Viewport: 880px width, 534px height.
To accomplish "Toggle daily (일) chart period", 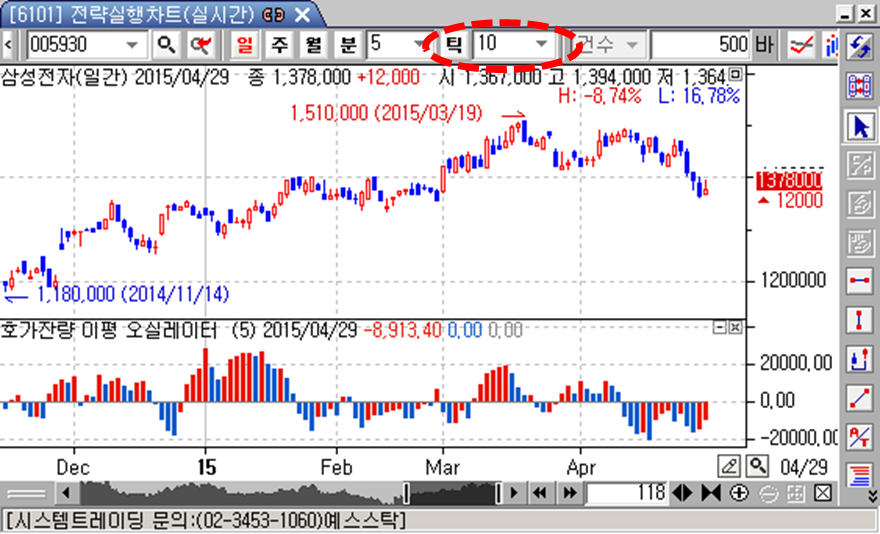I will [244, 45].
